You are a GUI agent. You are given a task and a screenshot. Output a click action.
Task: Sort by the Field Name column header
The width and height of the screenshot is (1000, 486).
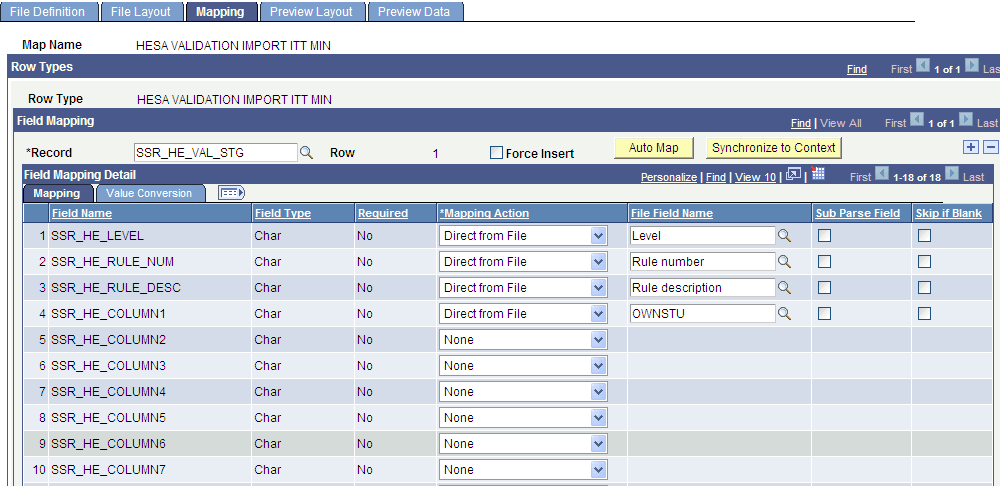click(82, 213)
